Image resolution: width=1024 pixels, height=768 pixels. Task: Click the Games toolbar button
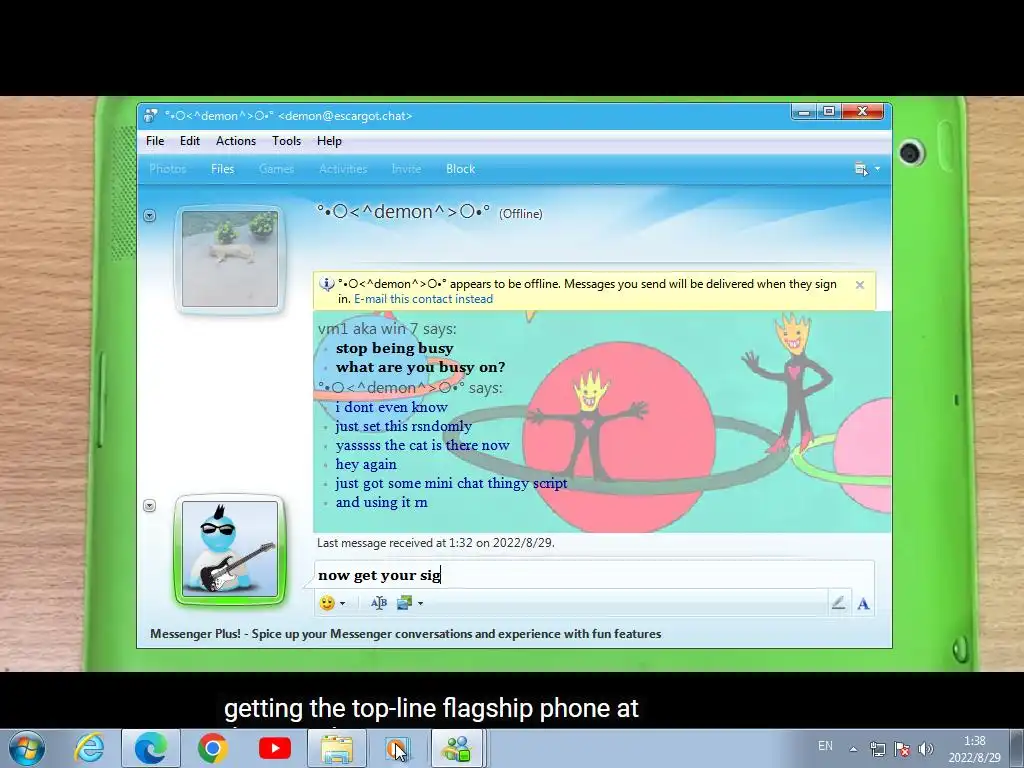pyautogui.click(x=276, y=169)
